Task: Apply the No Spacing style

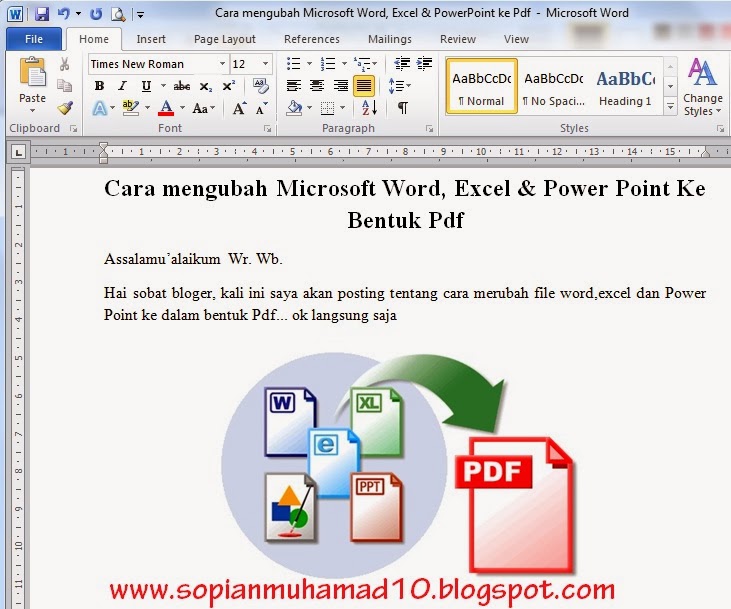Action: (553, 86)
